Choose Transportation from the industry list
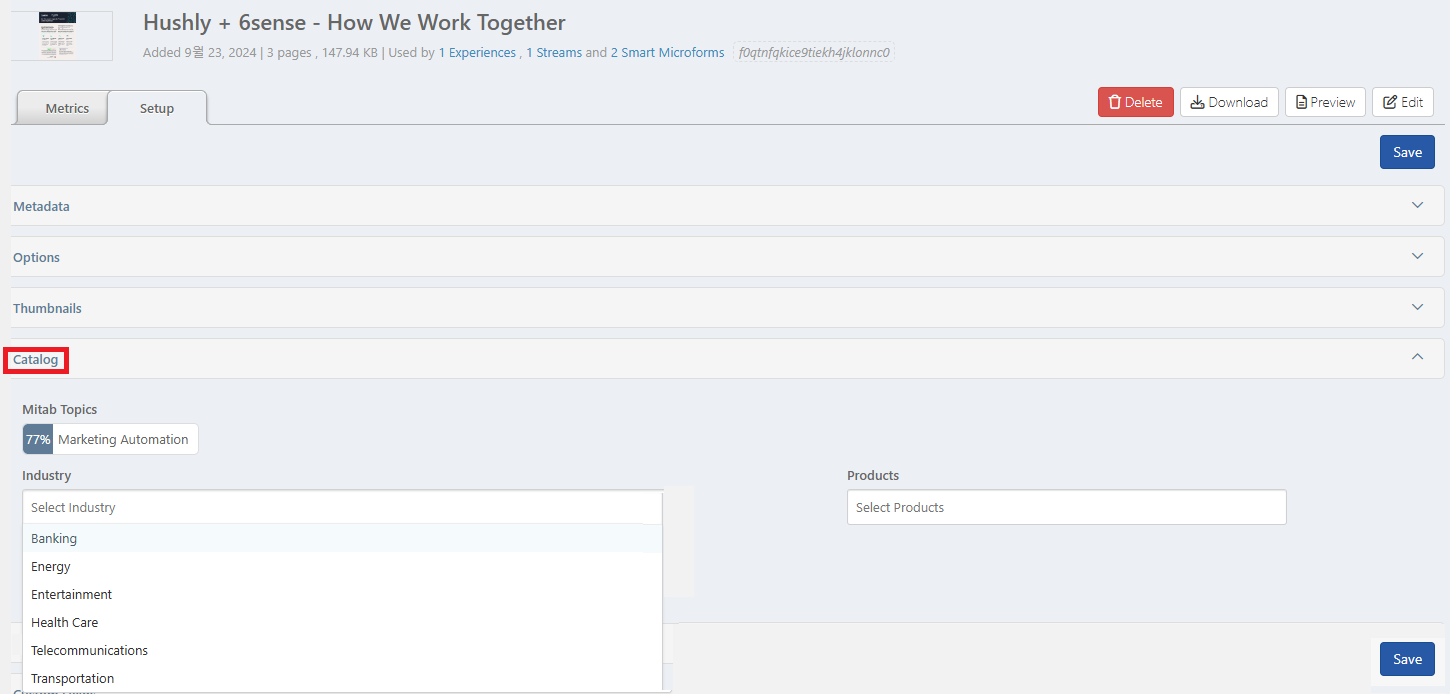The width and height of the screenshot is (1450, 694). tap(342, 678)
